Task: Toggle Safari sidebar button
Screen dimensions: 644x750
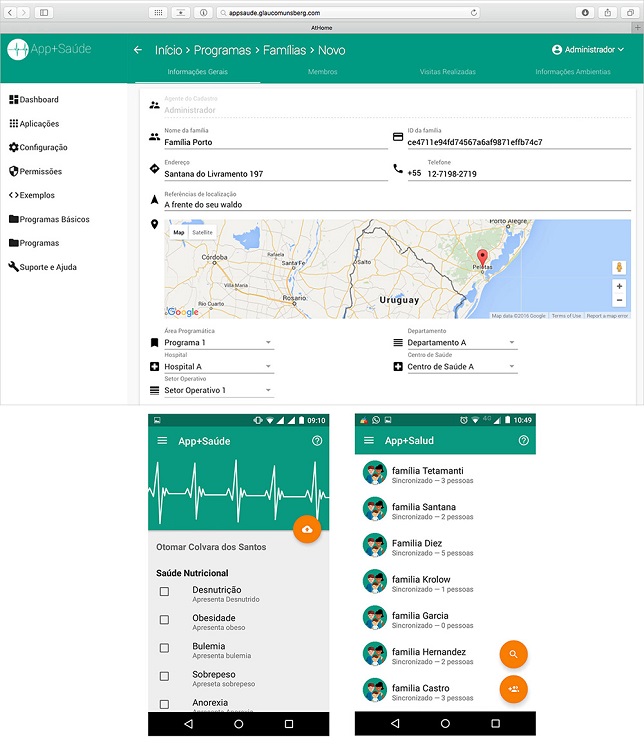Action: pyautogui.click(x=44, y=12)
